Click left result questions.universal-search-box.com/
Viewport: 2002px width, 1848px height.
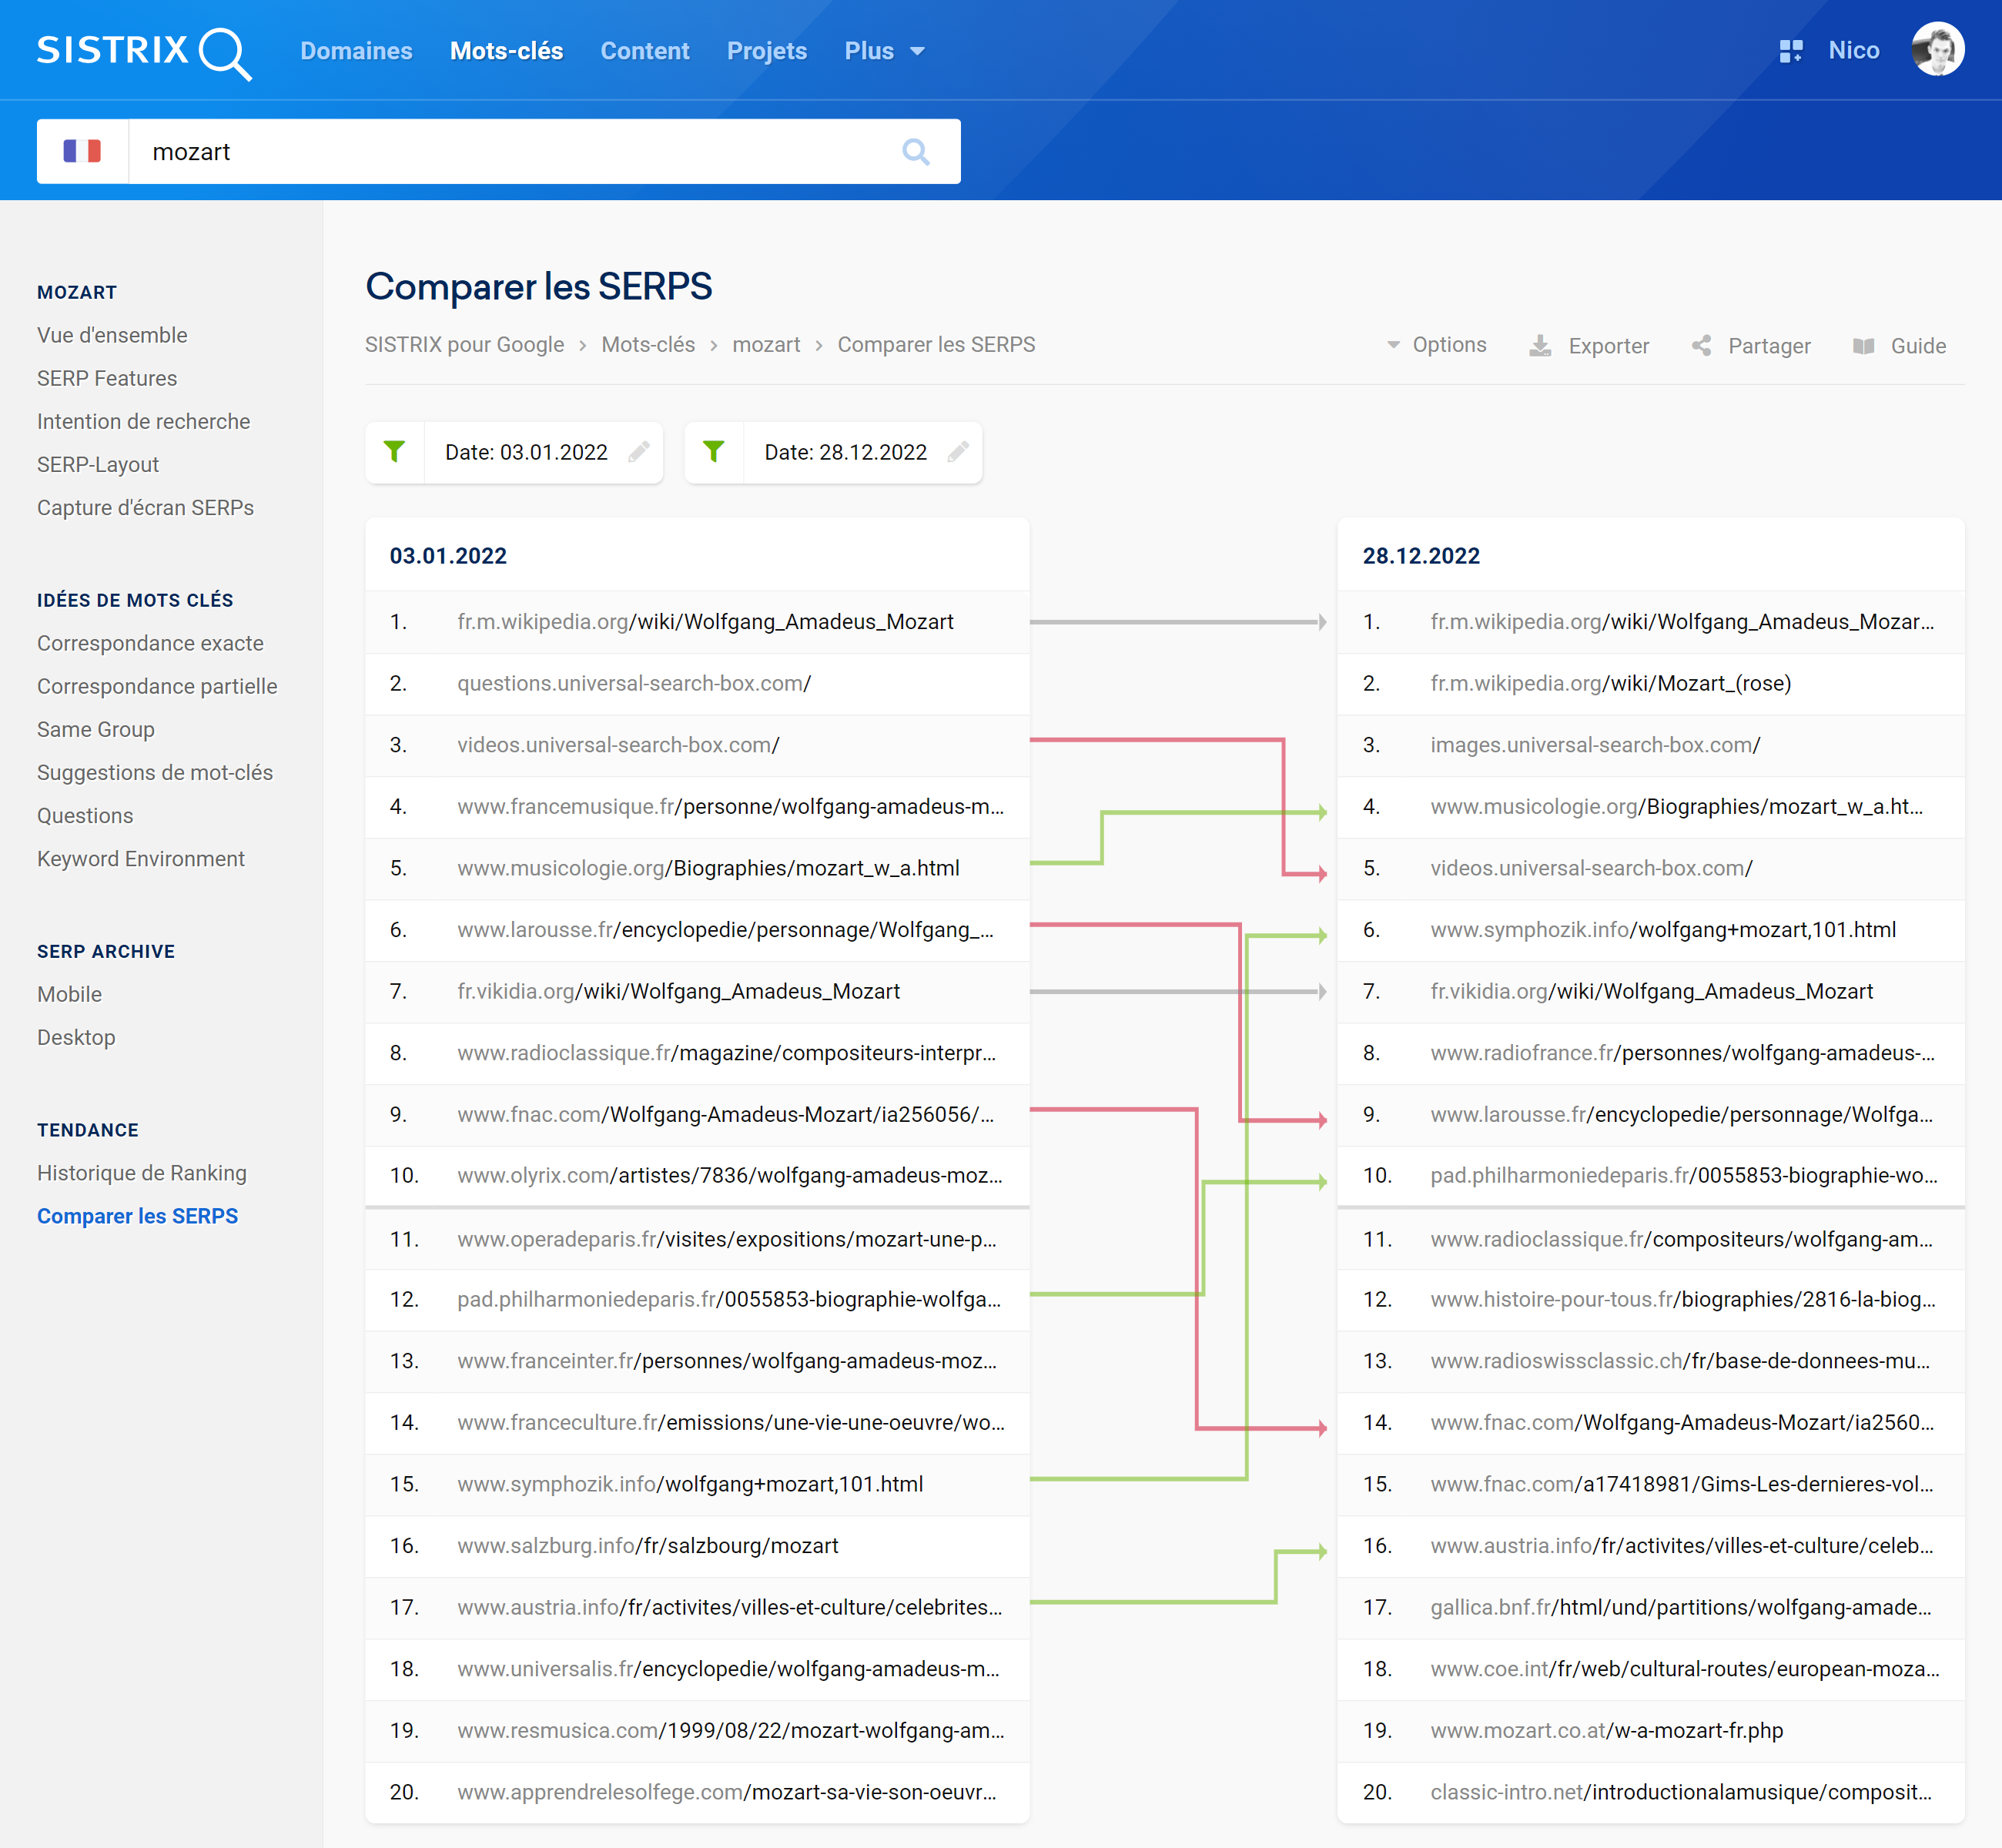coord(634,683)
